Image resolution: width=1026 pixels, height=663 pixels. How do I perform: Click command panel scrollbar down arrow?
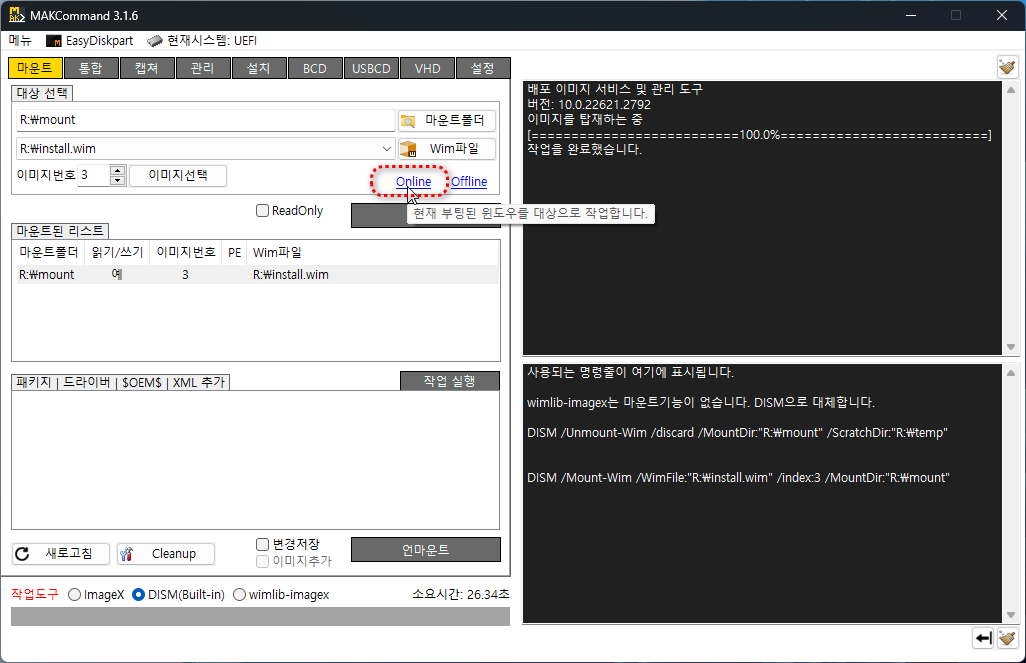1011,615
